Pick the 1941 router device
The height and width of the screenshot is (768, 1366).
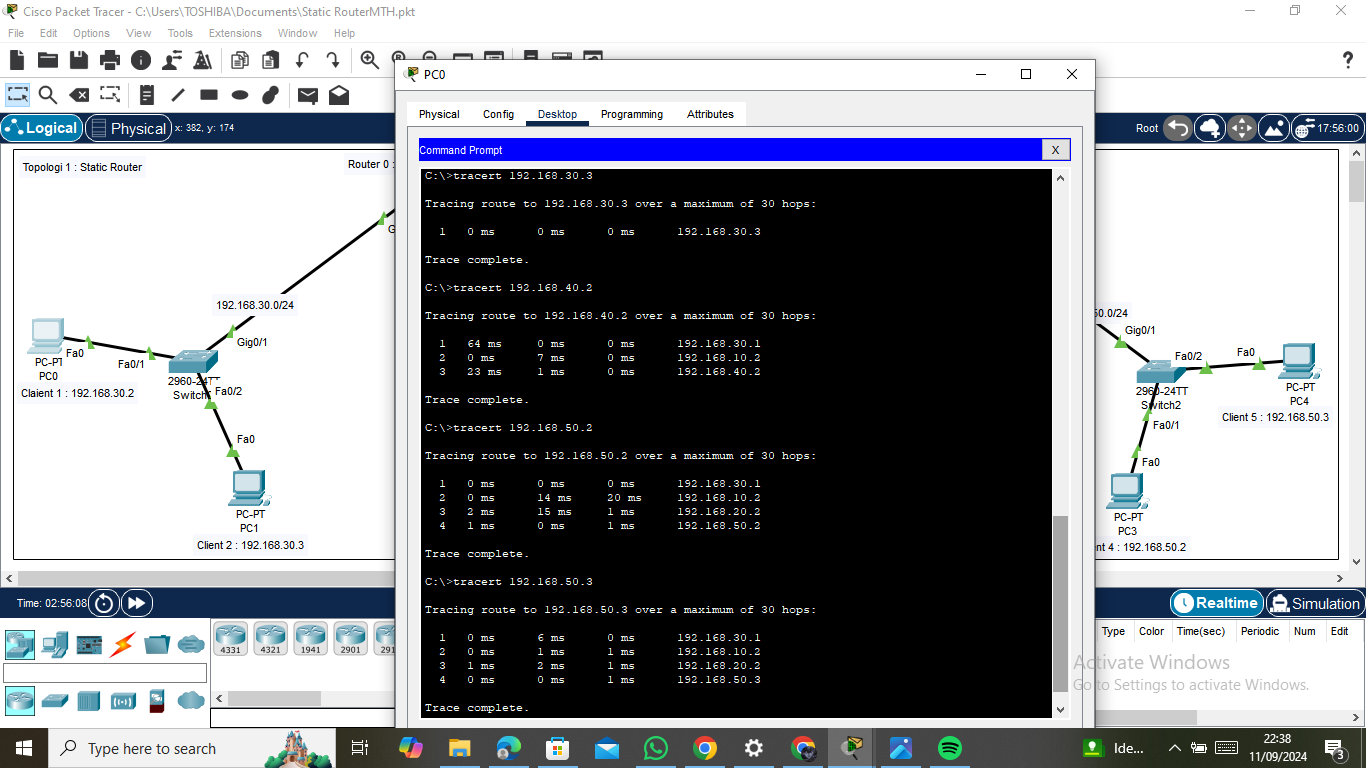click(310, 639)
